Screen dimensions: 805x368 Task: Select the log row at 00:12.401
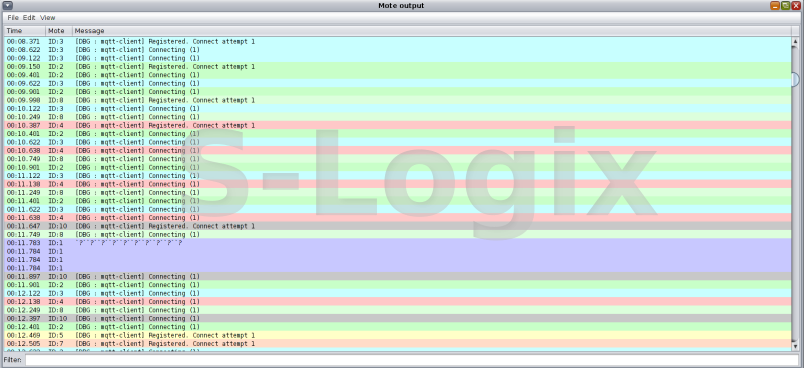pos(397,326)
